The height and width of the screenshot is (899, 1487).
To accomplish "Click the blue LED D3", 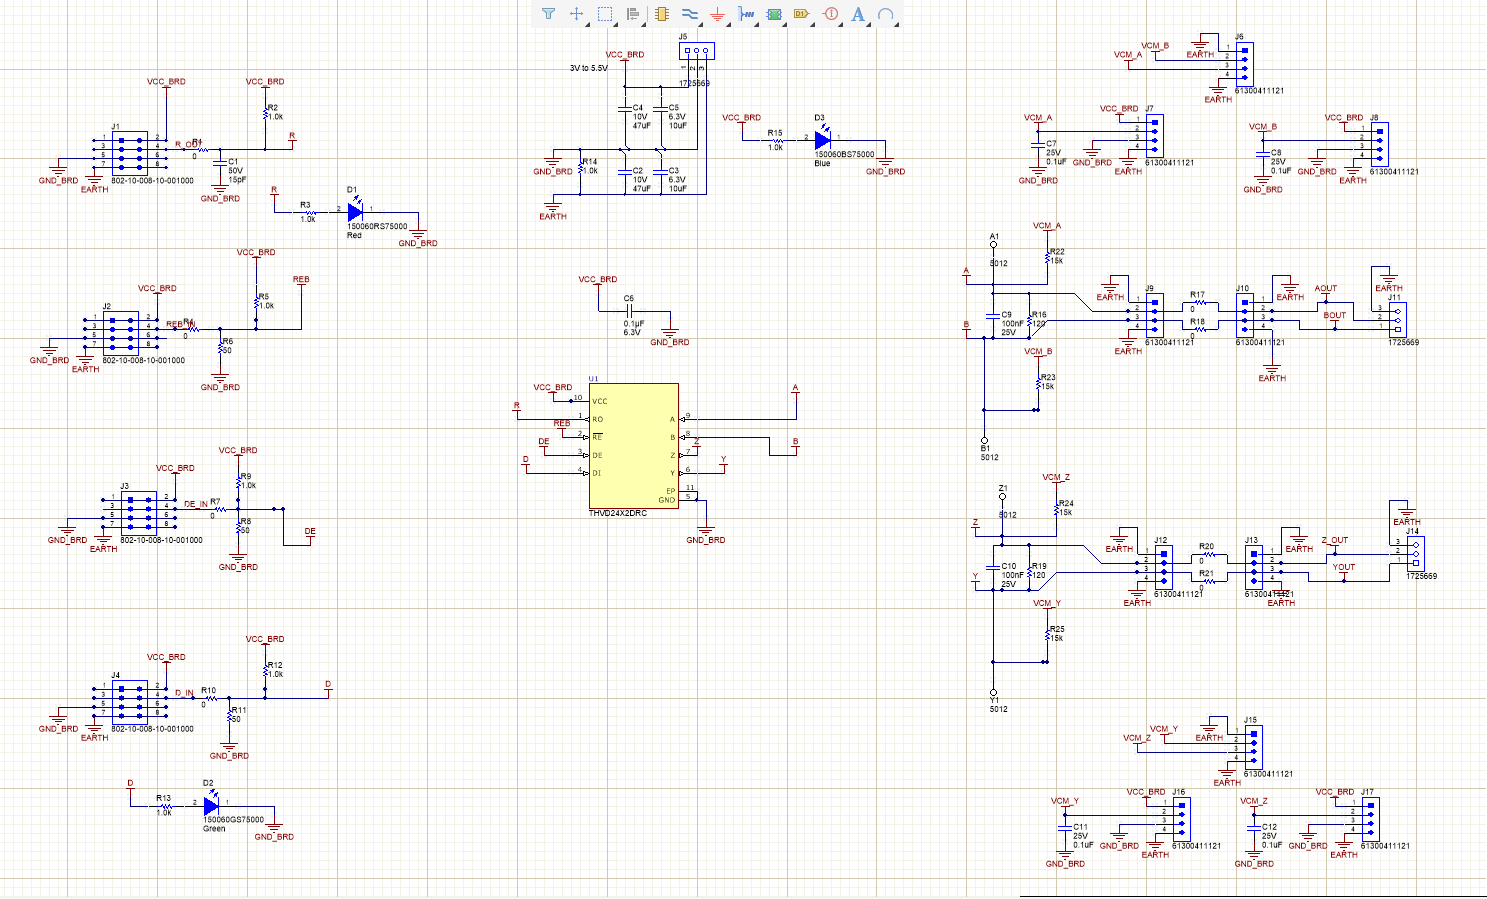I will tap(822, 140).
